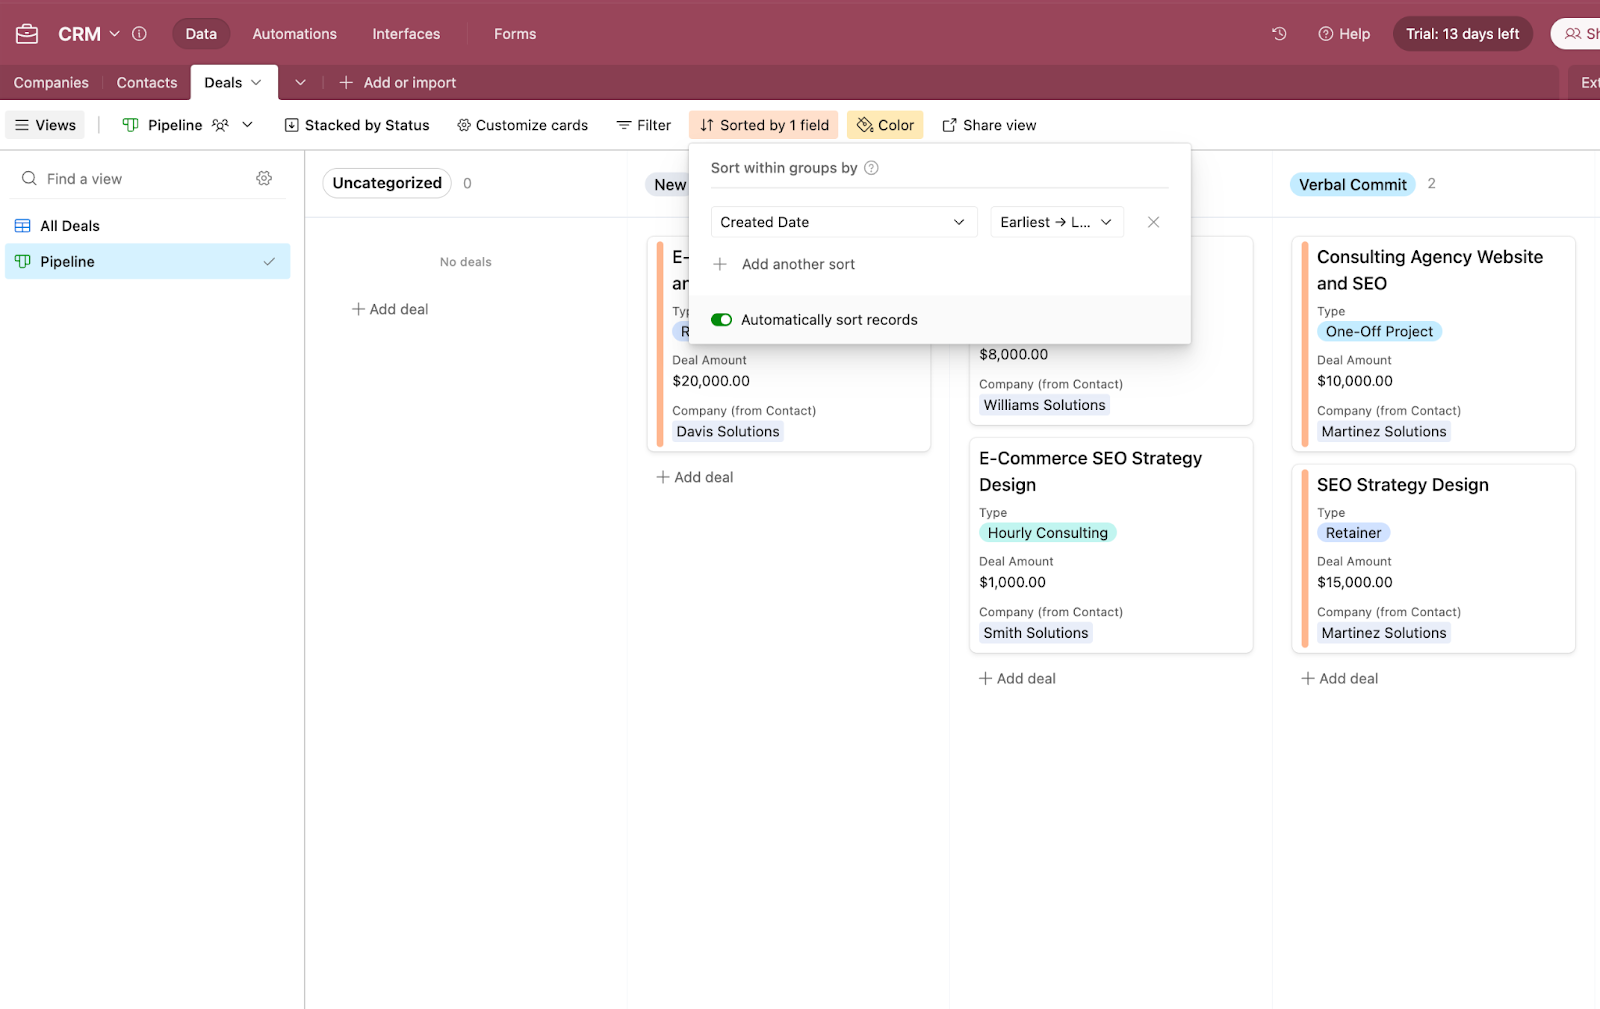Image resolution: width=1600 pixels, height=1009 pixels.
Task: Add deal in the Uncategorized stack
Action: click(390, 310)
